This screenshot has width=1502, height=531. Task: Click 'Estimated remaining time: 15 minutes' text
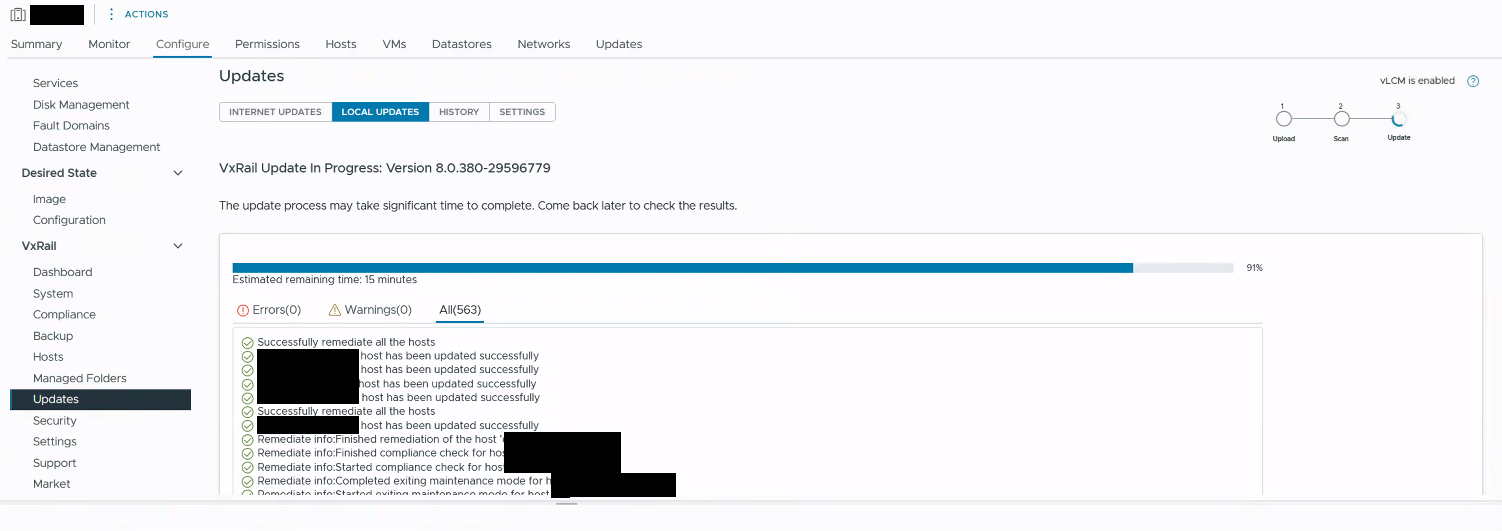[325, 280]
